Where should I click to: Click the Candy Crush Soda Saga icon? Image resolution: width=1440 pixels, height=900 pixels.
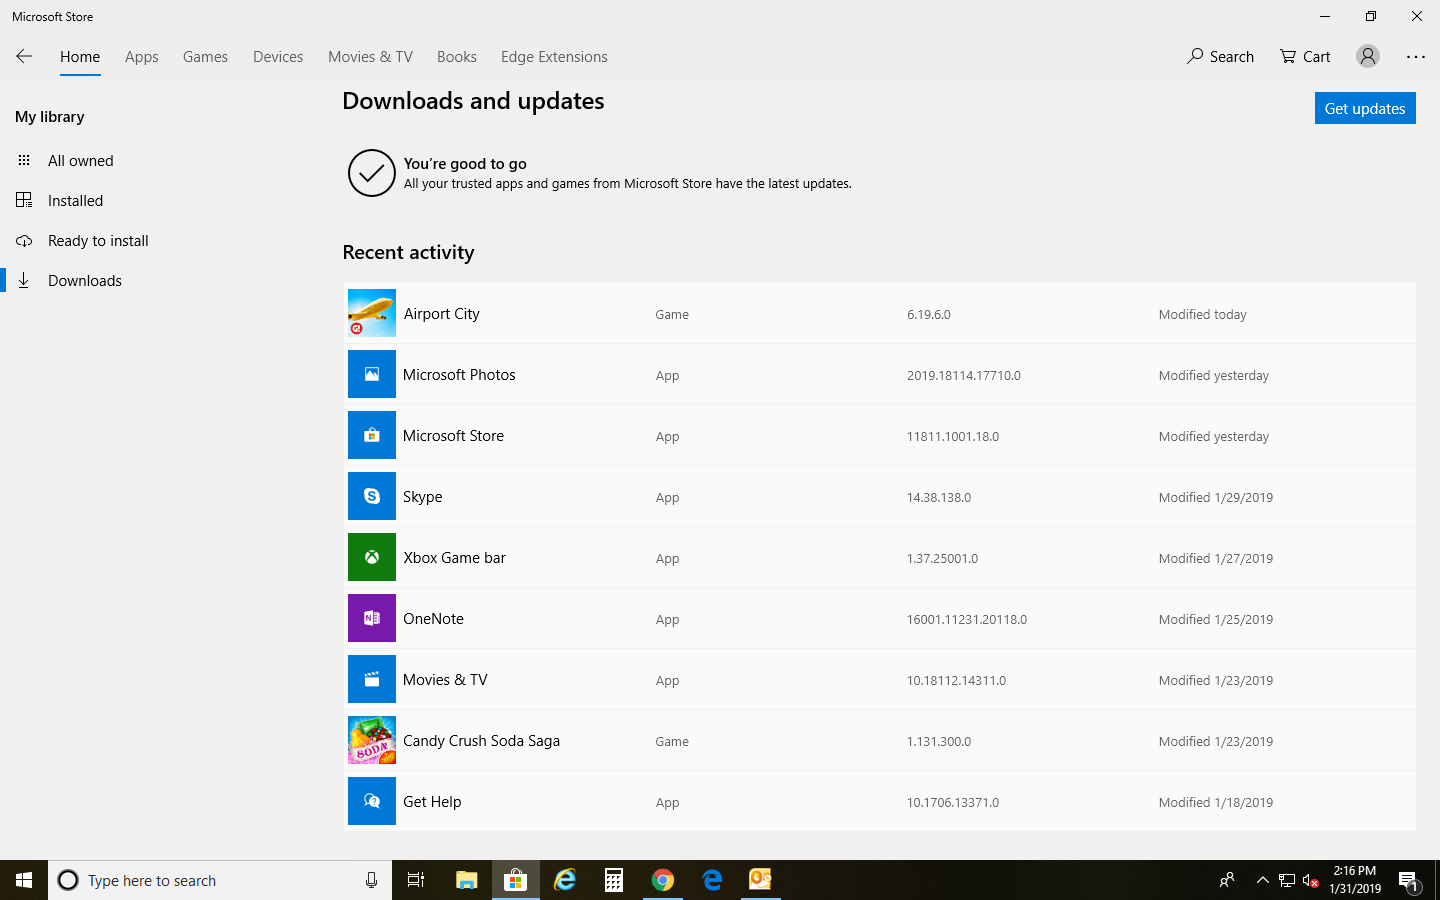point(372,740)
